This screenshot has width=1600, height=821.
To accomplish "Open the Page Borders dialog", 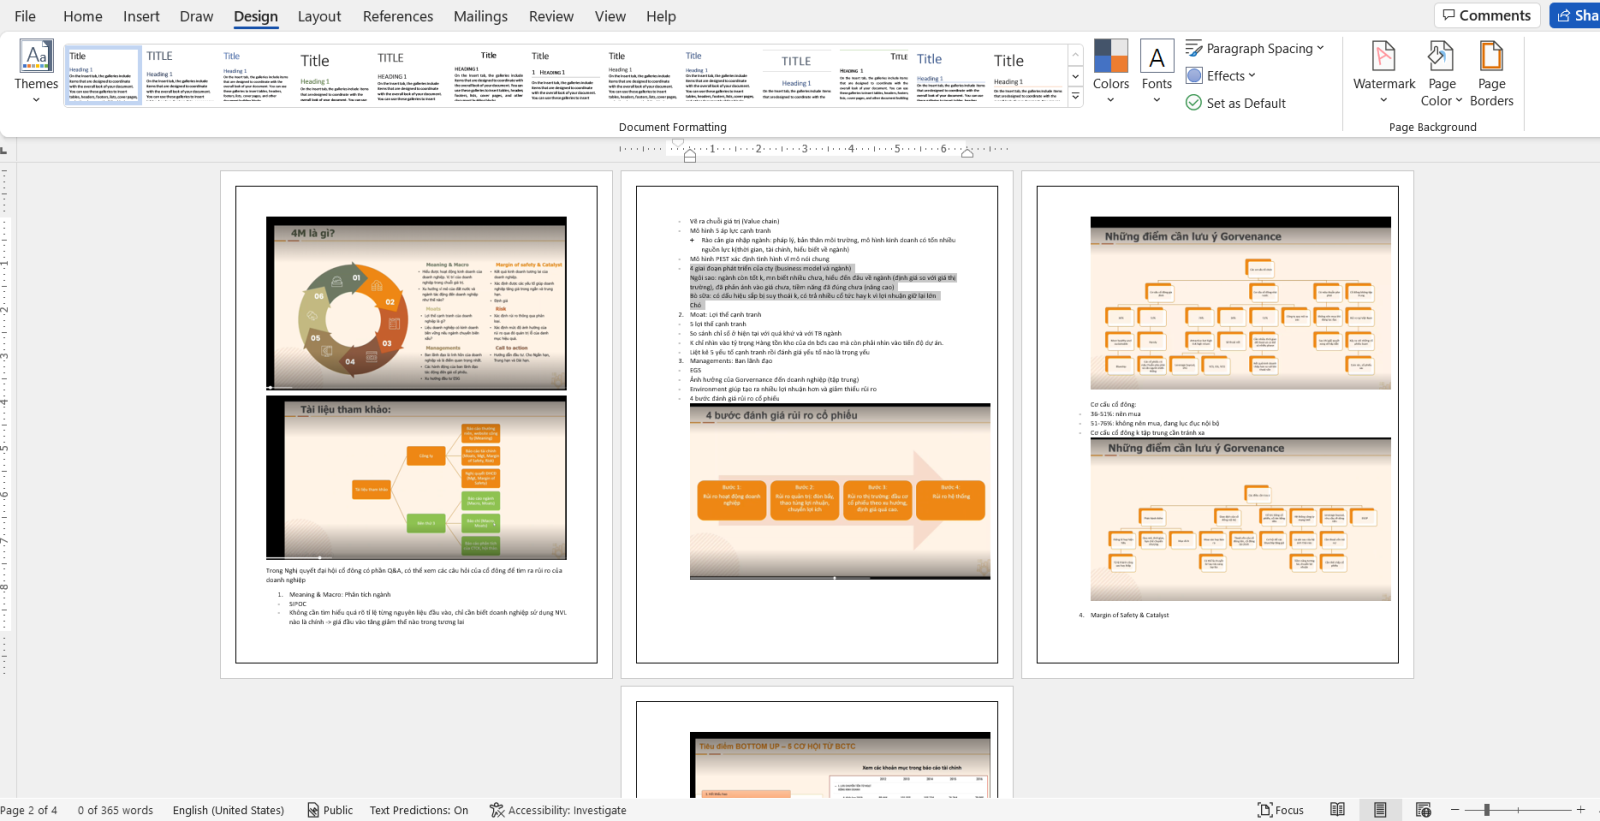I will tap(1491, 72).
